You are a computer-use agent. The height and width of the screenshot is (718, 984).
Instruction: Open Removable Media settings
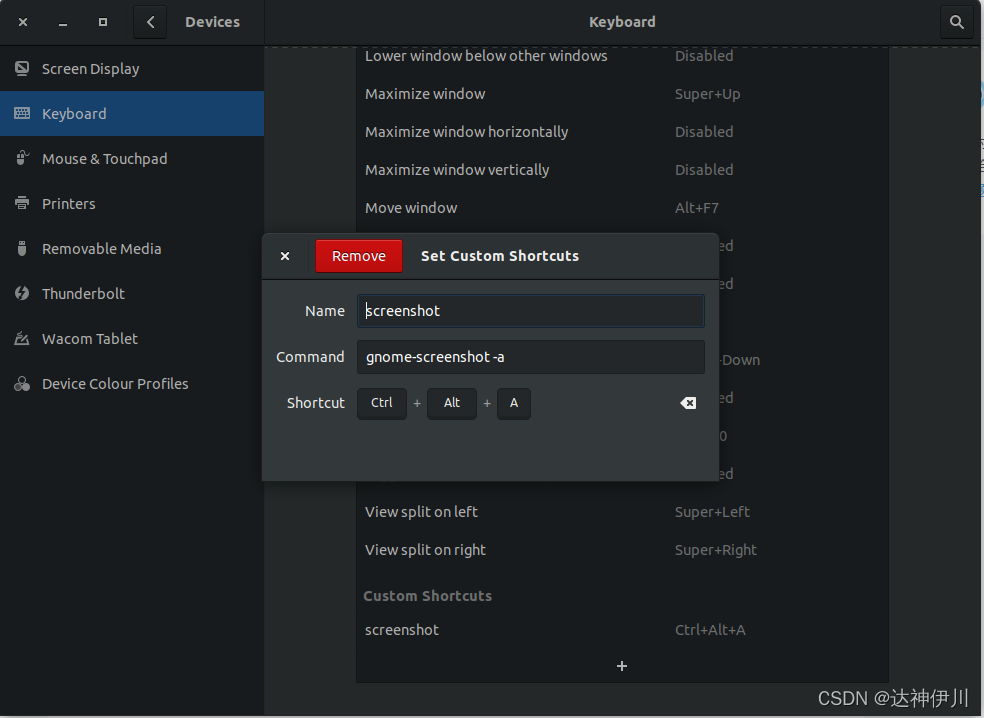[x=132, y=249]
